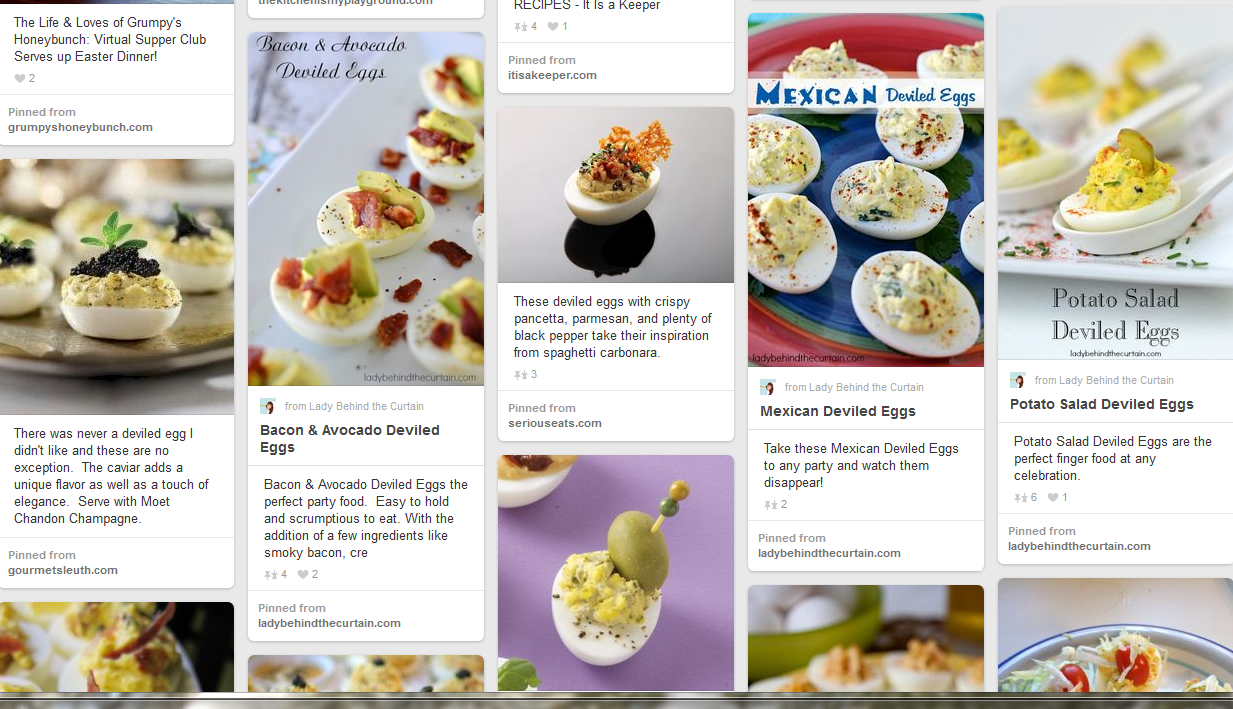The image size is (1233, 709).
Task: Open the caviar deviled eggs pin image
Action: 117,287
